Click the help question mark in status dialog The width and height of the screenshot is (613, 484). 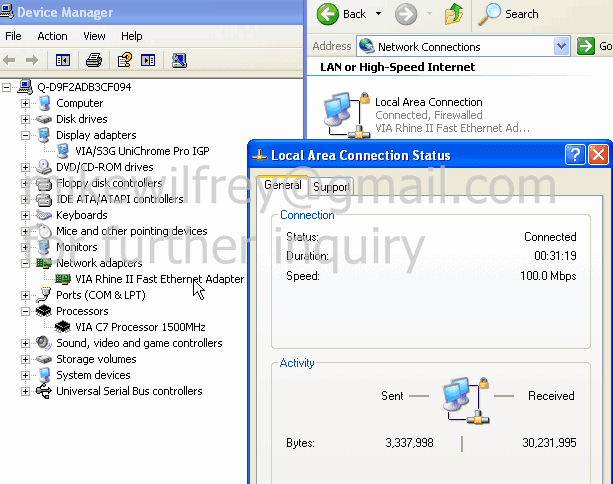(575, 155)
